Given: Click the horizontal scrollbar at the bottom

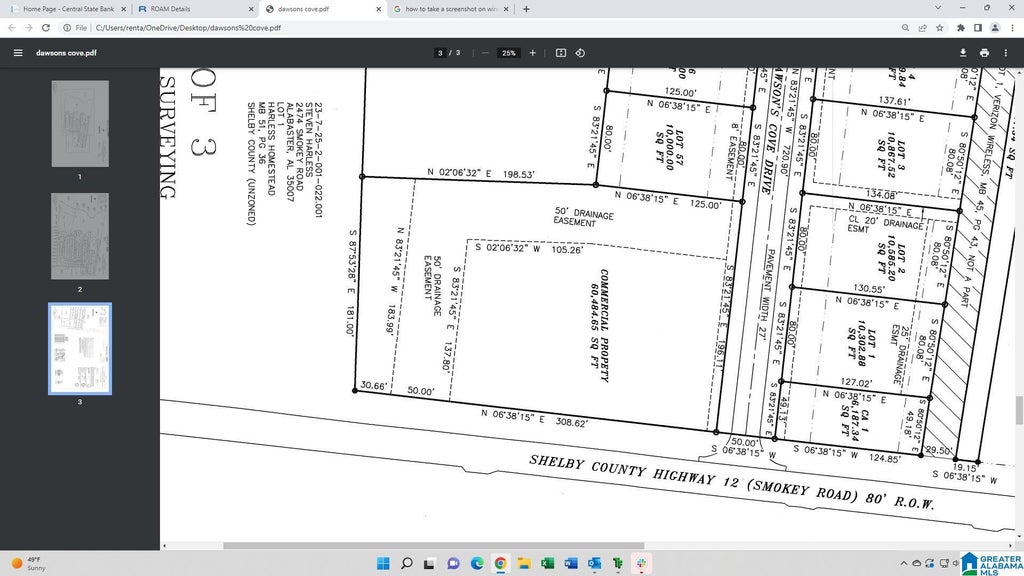Looking at the screenshot, I should (434, 546).
